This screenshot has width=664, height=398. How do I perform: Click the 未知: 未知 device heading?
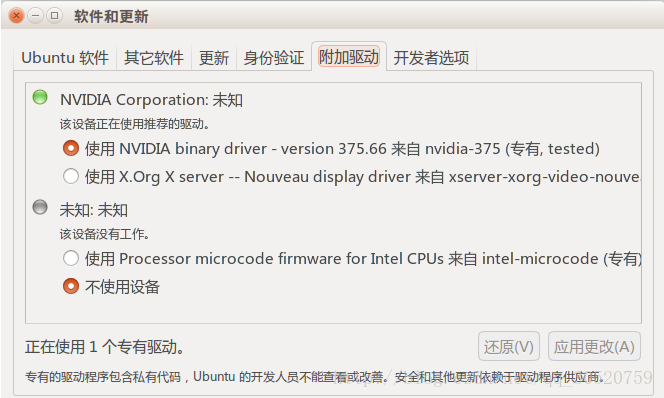[x=94, y=210]
